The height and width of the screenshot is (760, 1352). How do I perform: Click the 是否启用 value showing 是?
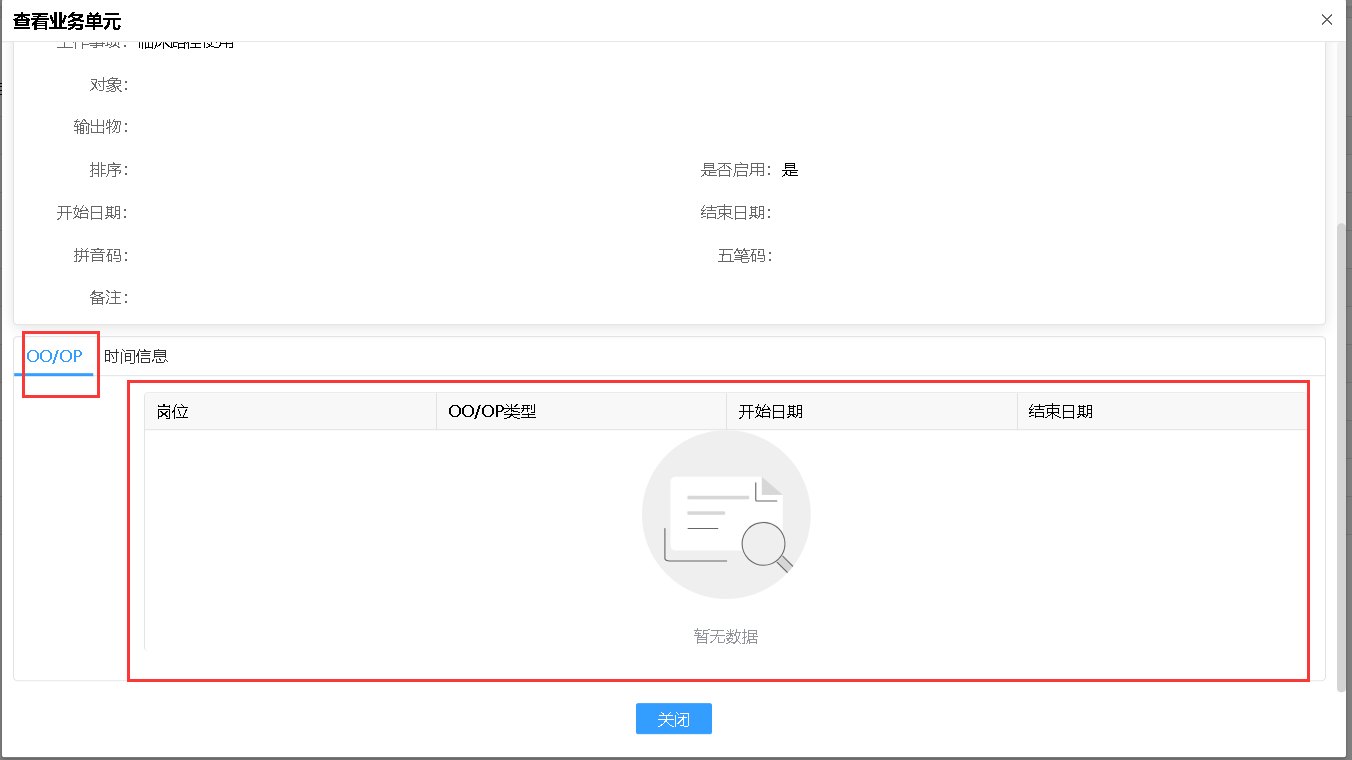[x=789, y=170]
